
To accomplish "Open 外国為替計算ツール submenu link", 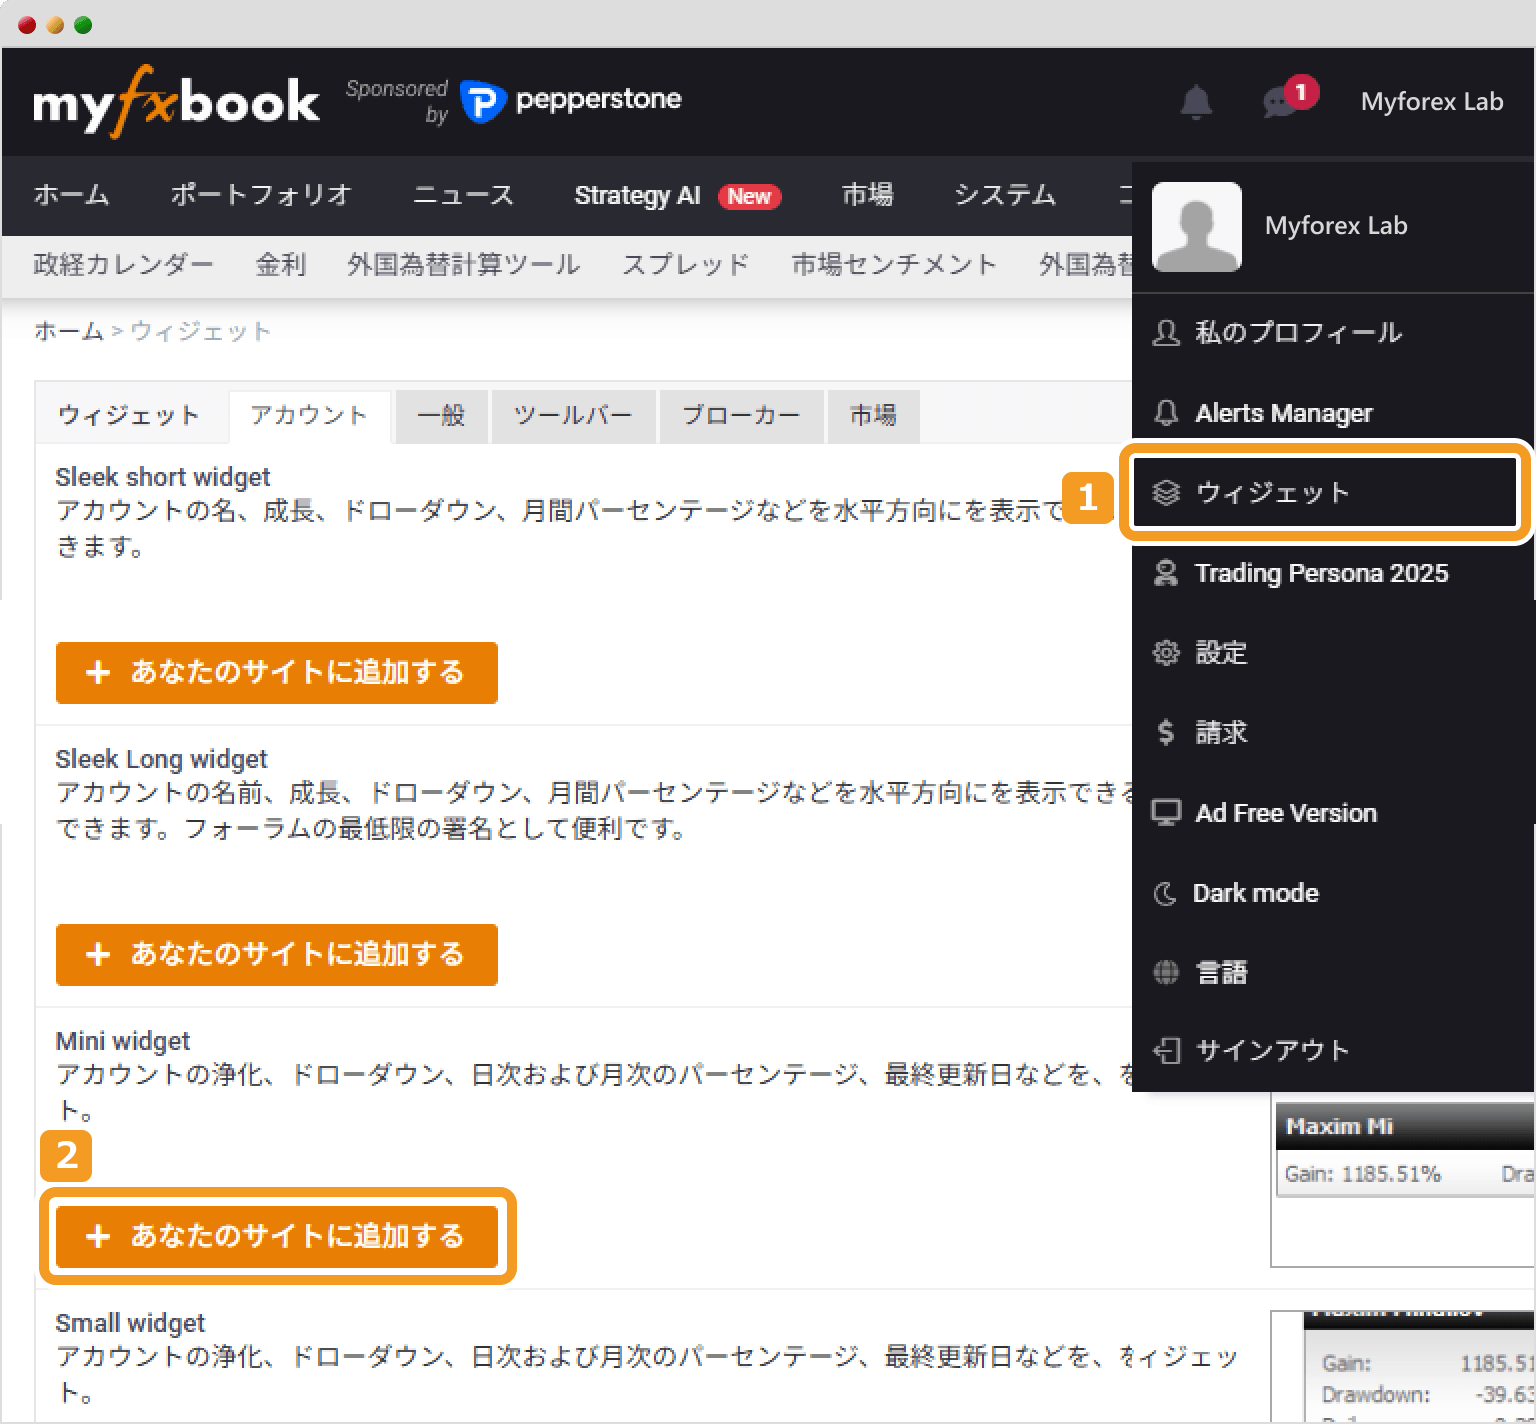I will [464, 264].
